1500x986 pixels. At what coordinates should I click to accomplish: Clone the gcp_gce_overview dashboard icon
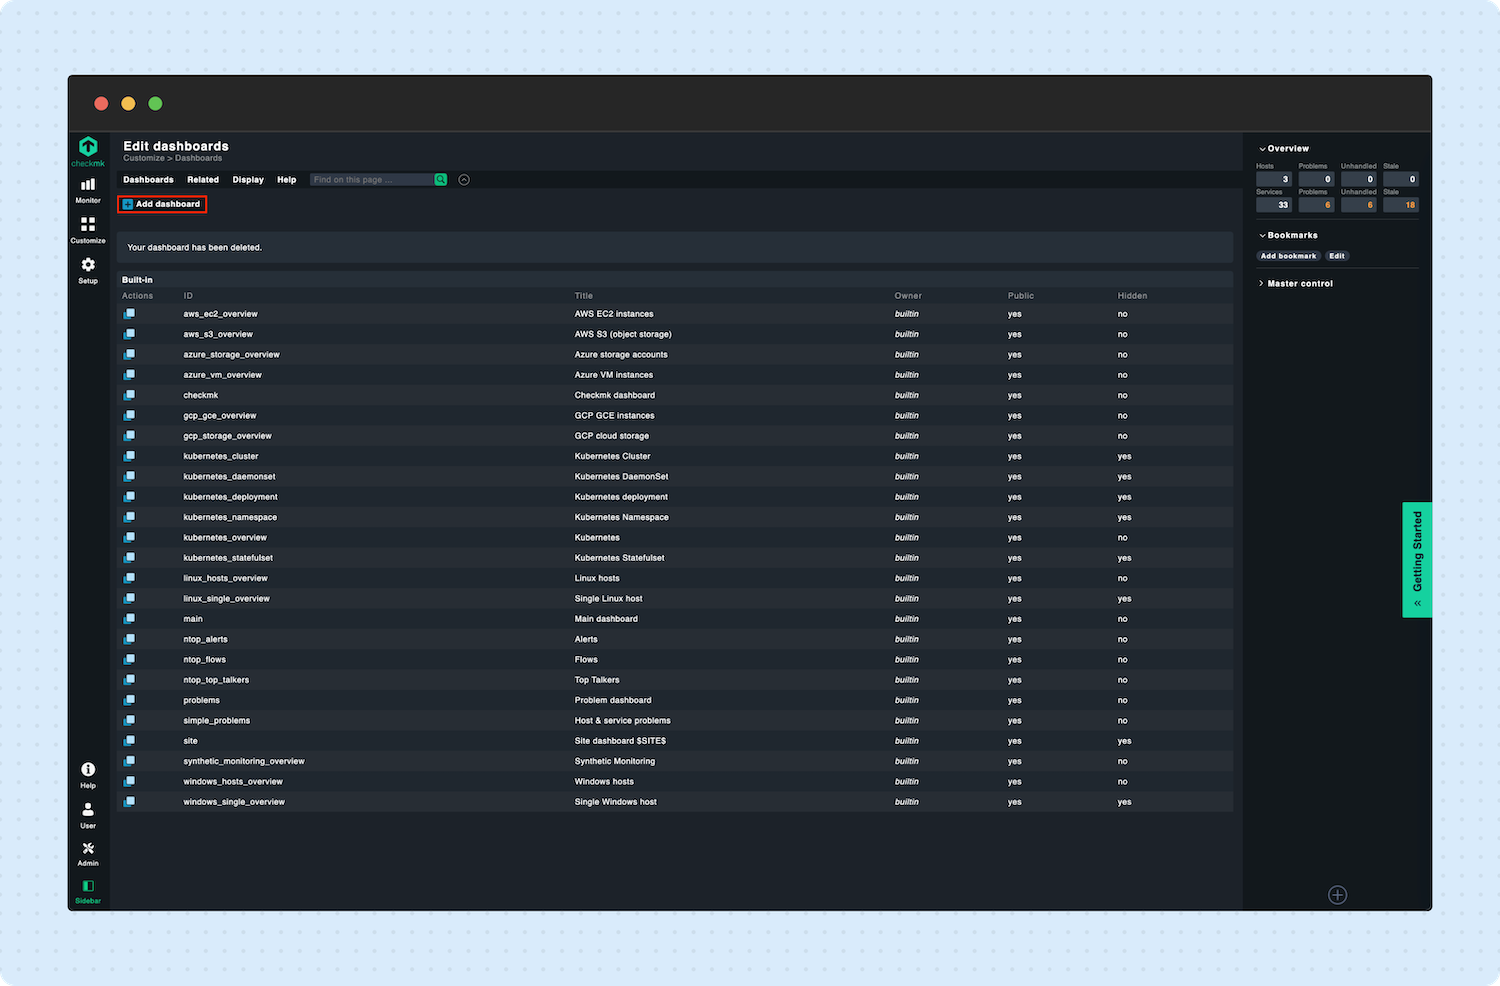pyautogui.click(x=129, y=415)
